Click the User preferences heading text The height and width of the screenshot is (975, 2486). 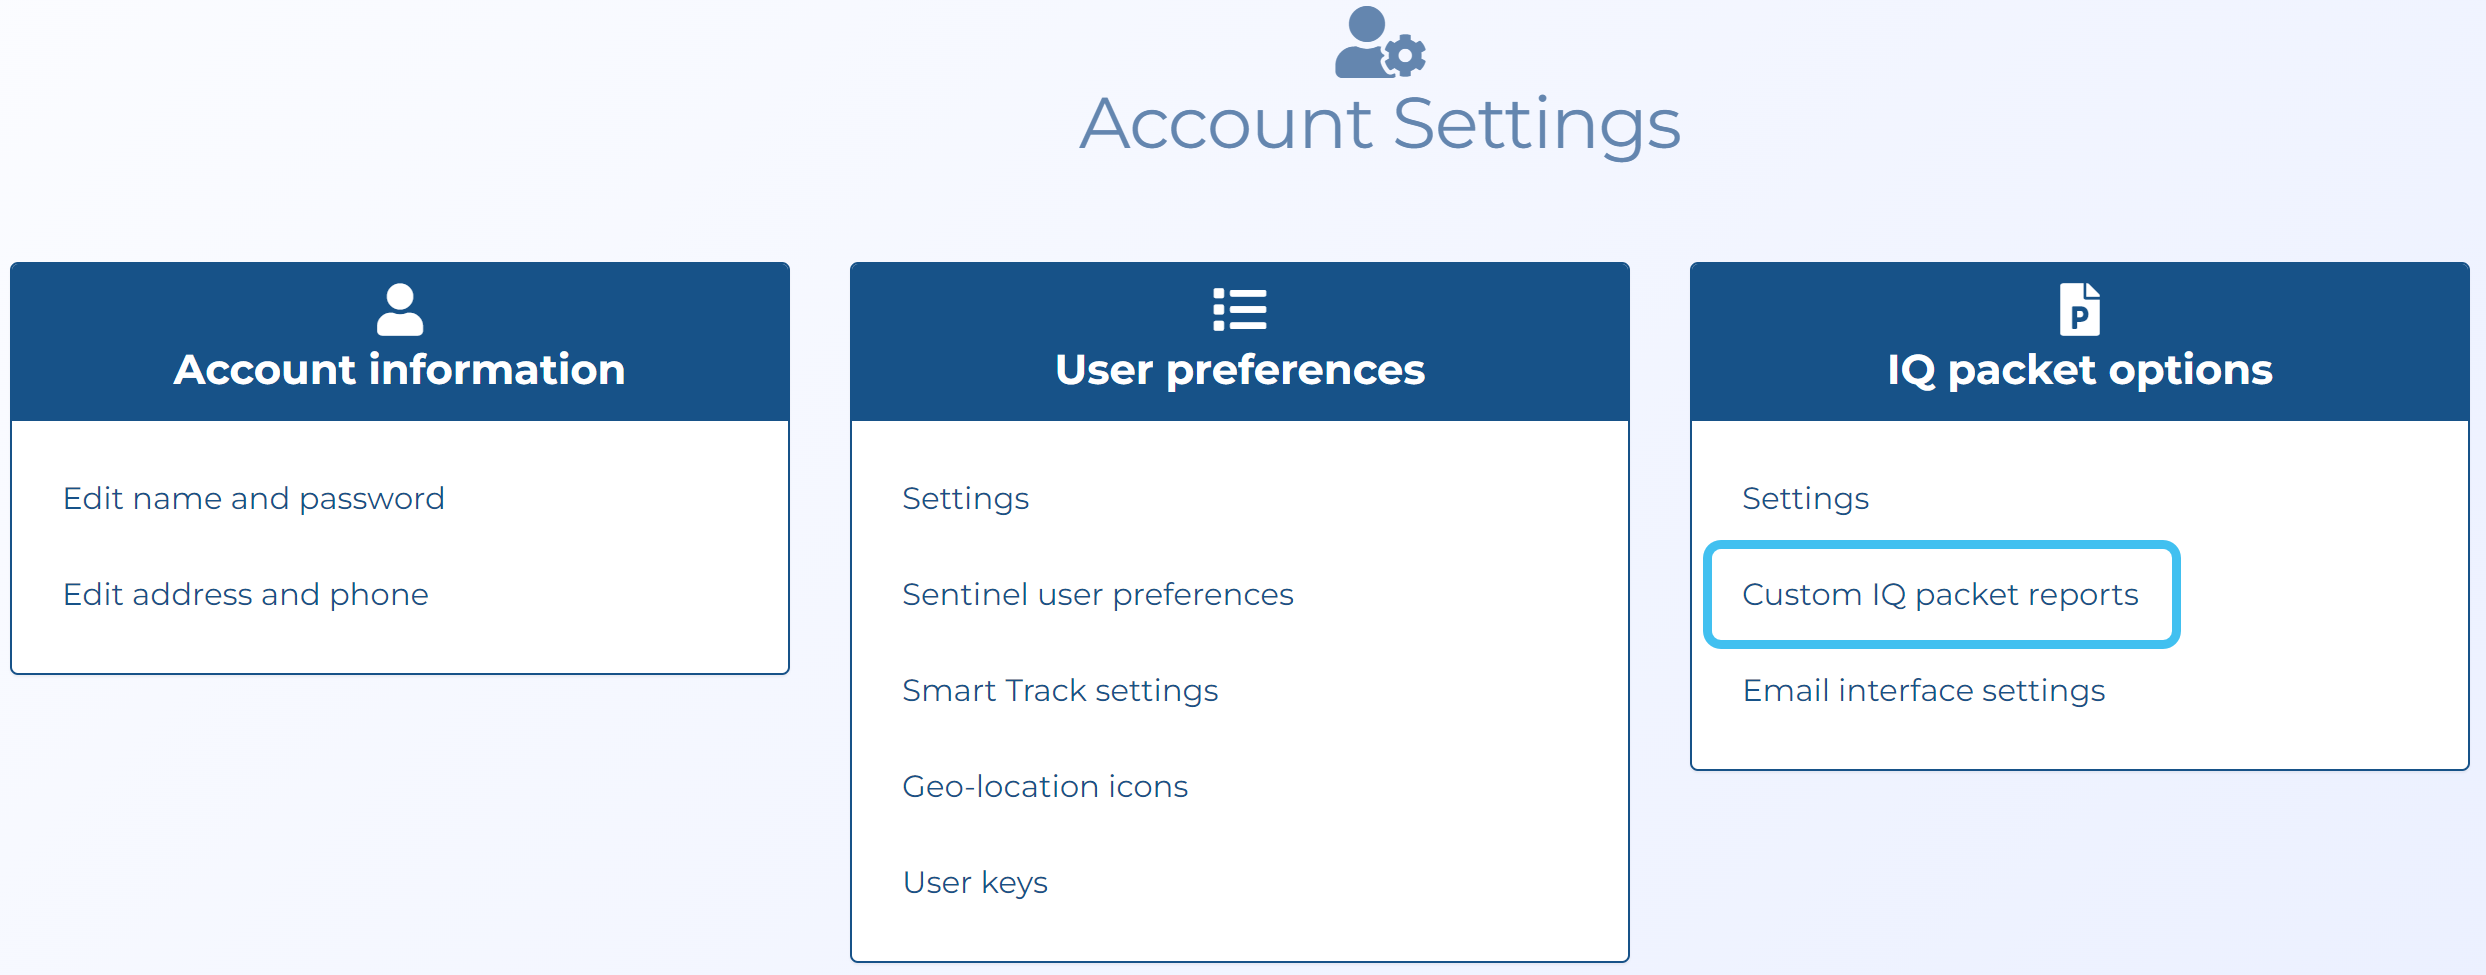[1239, 370]
